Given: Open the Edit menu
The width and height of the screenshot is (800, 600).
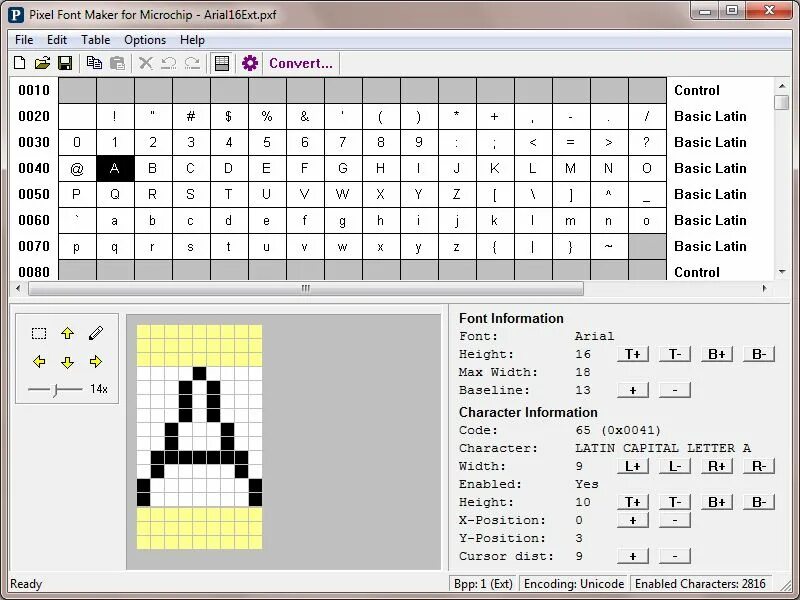Looking at the screenshot, I should click(x=57, y=40).
